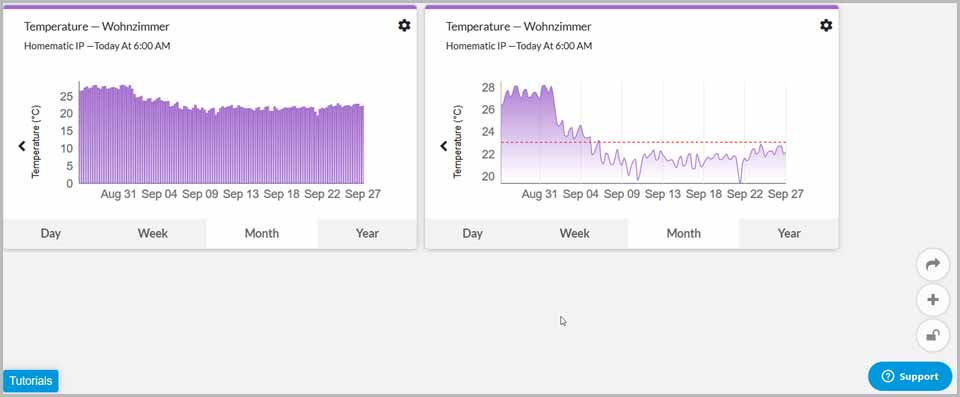This screenshot has height=397, width=960.
Task: Select Day tab in left widget
Action: pos(51,233)
